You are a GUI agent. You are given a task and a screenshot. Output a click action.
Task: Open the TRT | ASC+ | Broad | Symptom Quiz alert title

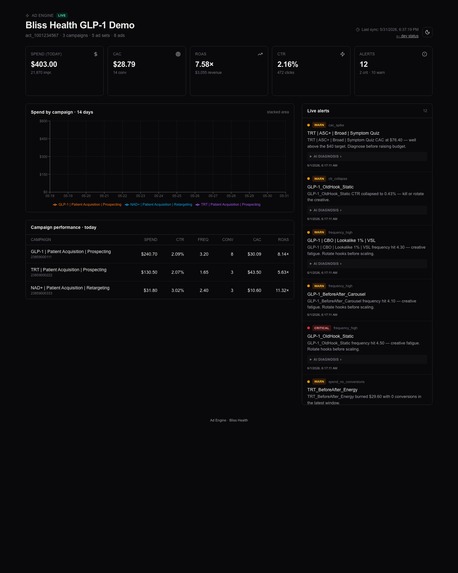point(343,133)
